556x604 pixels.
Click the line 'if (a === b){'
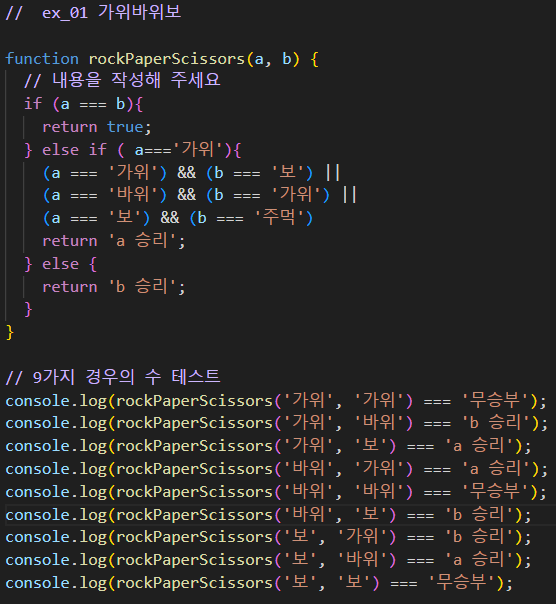[84, 104]
